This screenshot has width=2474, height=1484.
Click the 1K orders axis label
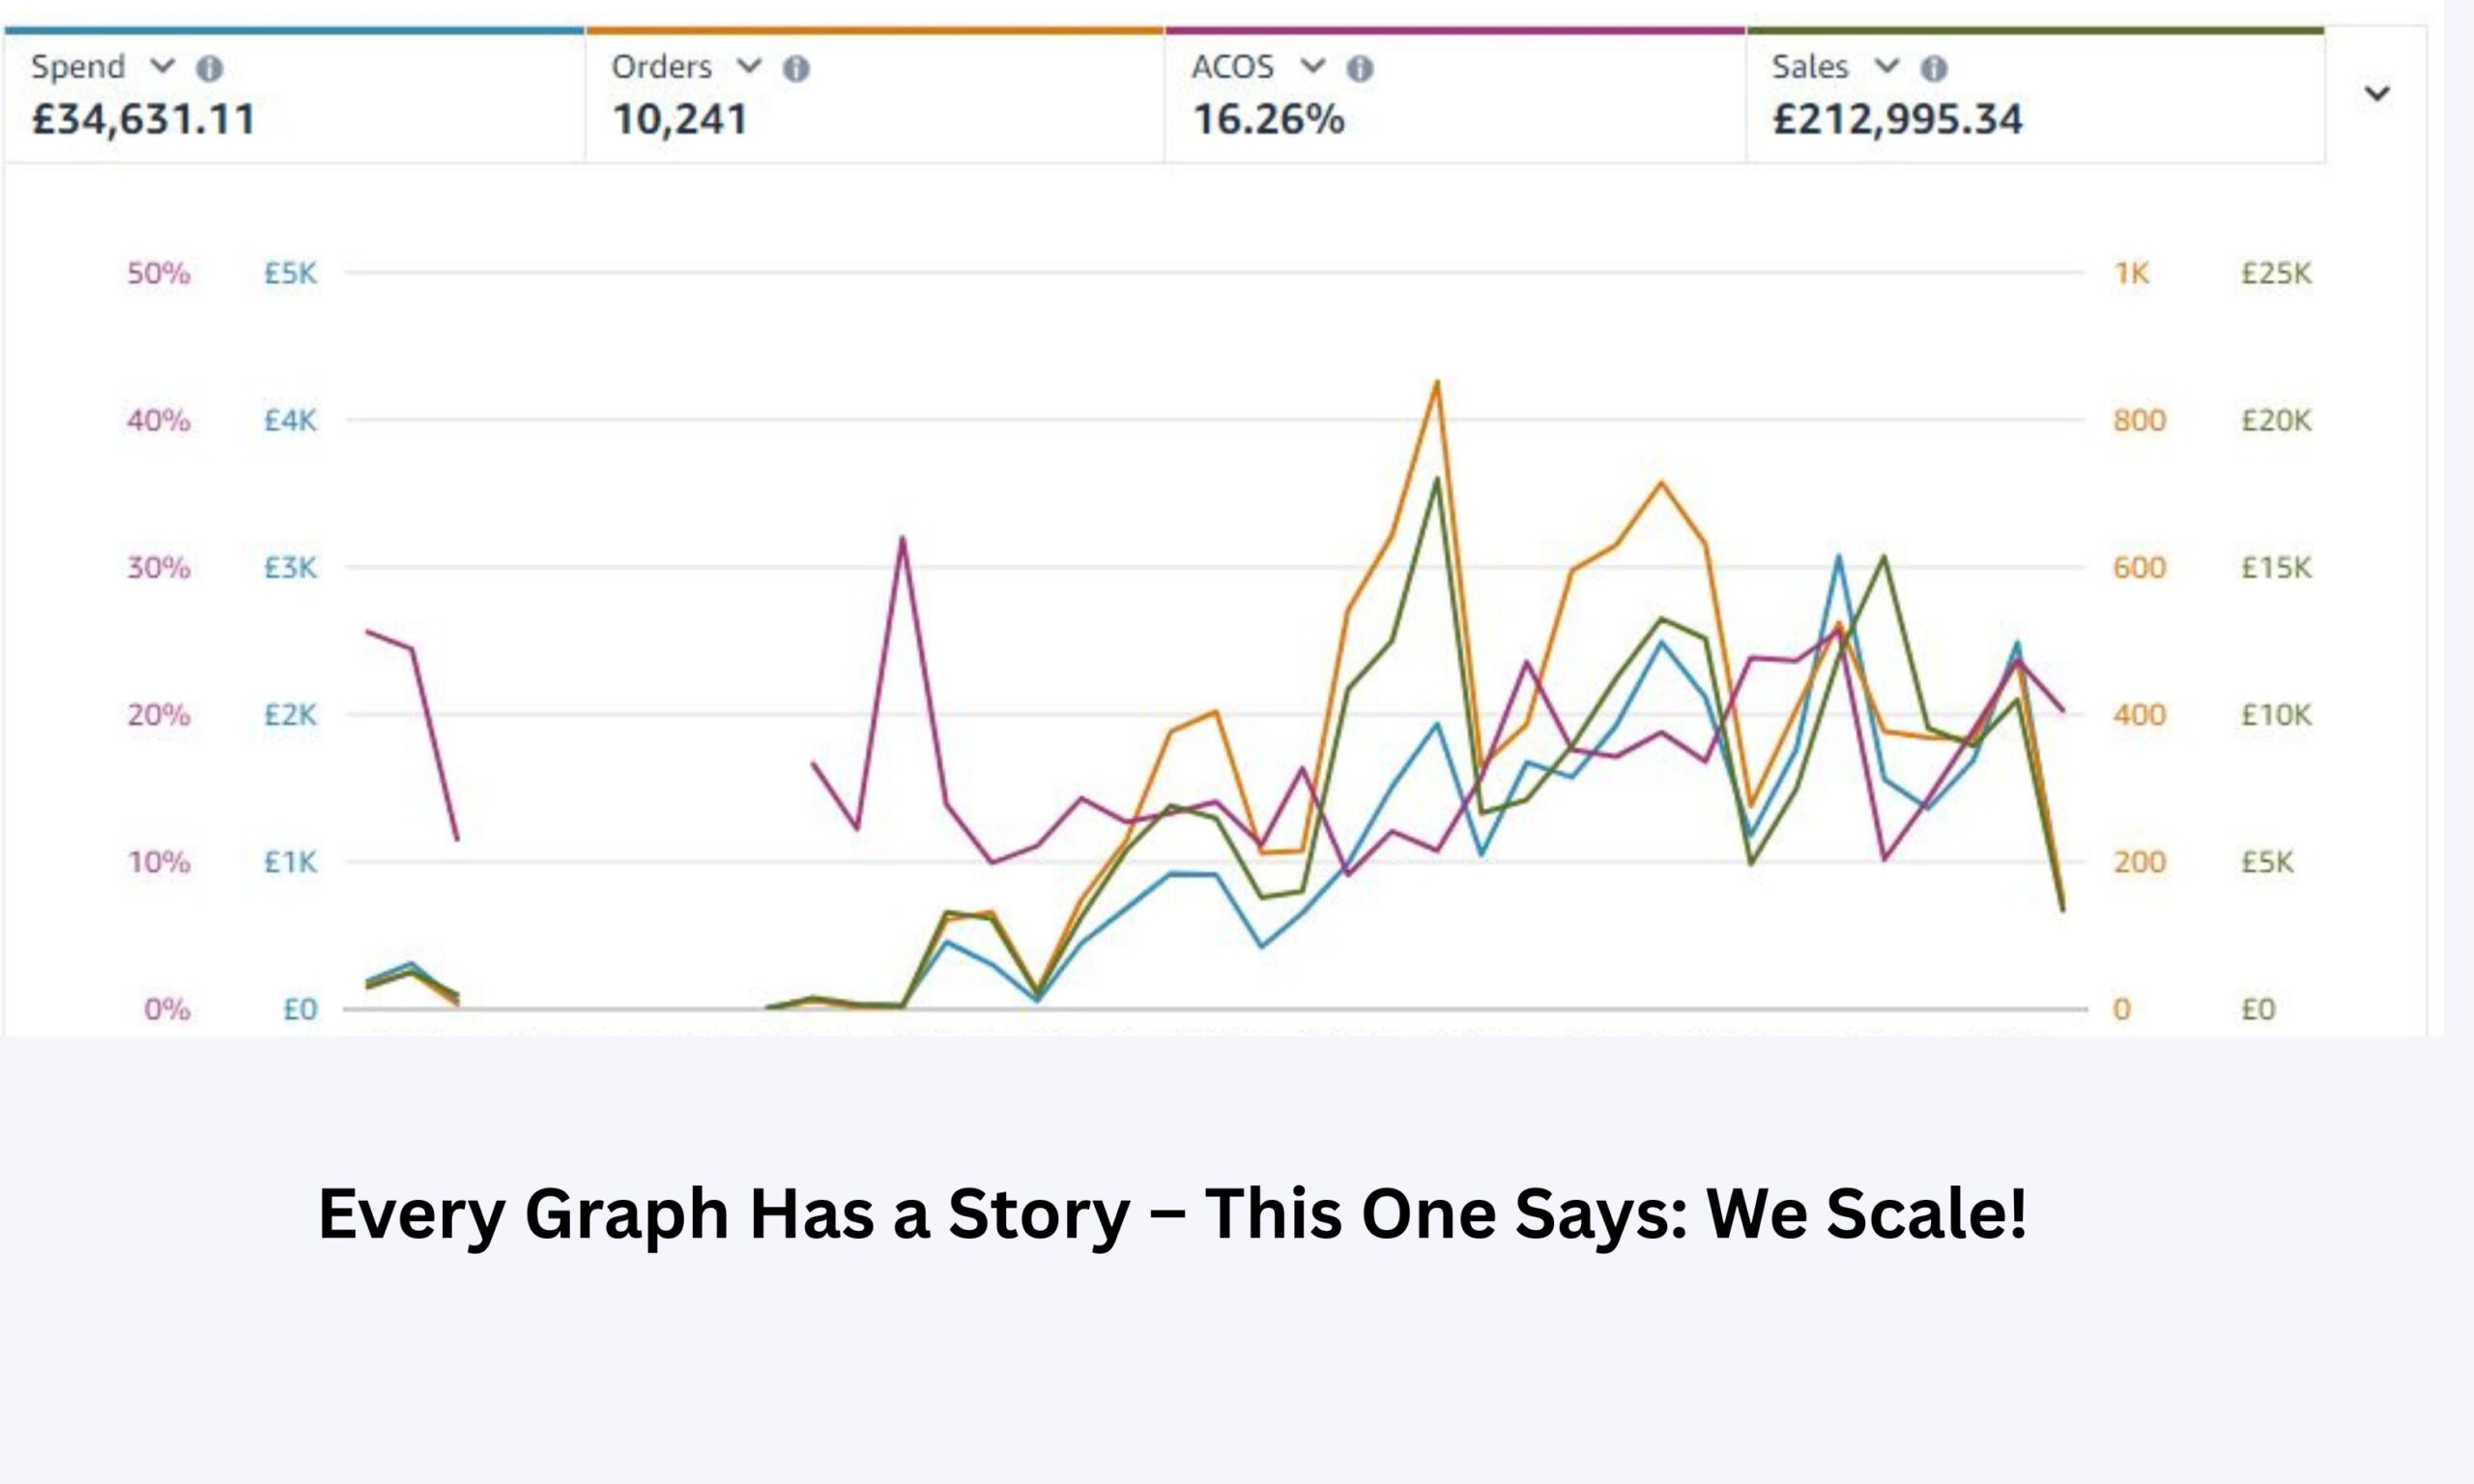2131,273
